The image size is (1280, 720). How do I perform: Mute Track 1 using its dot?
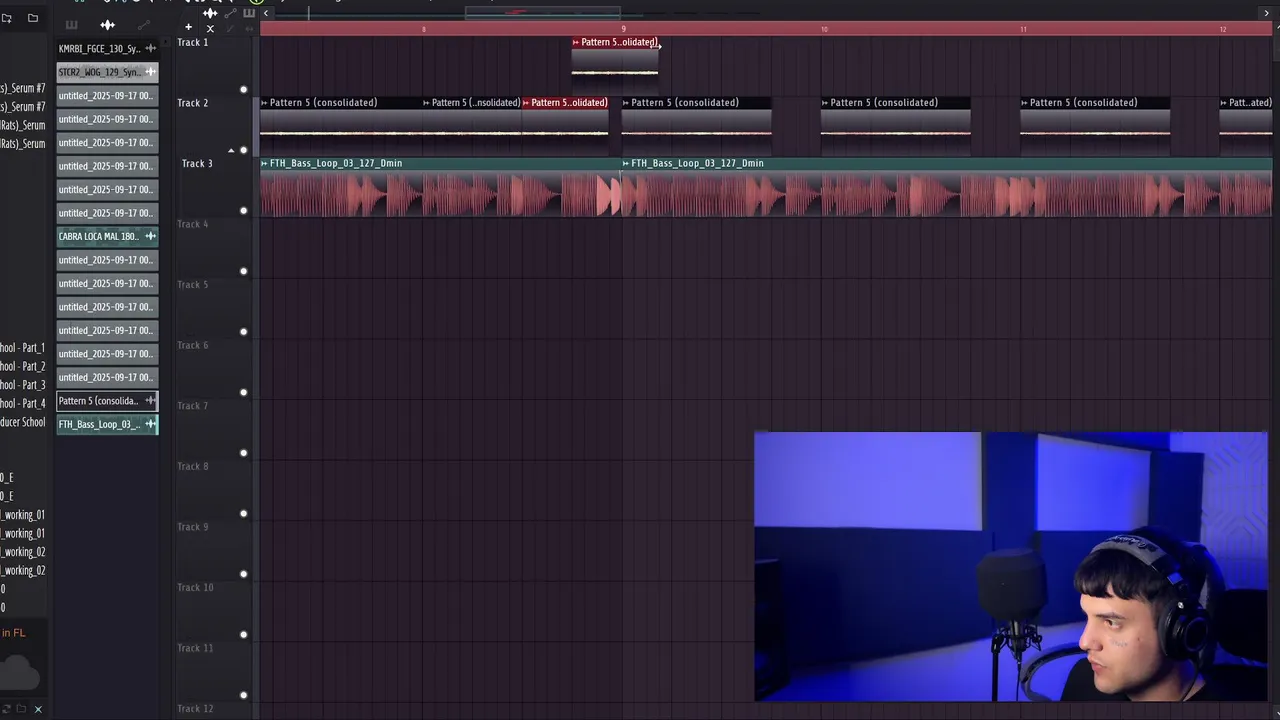[243, 90]
